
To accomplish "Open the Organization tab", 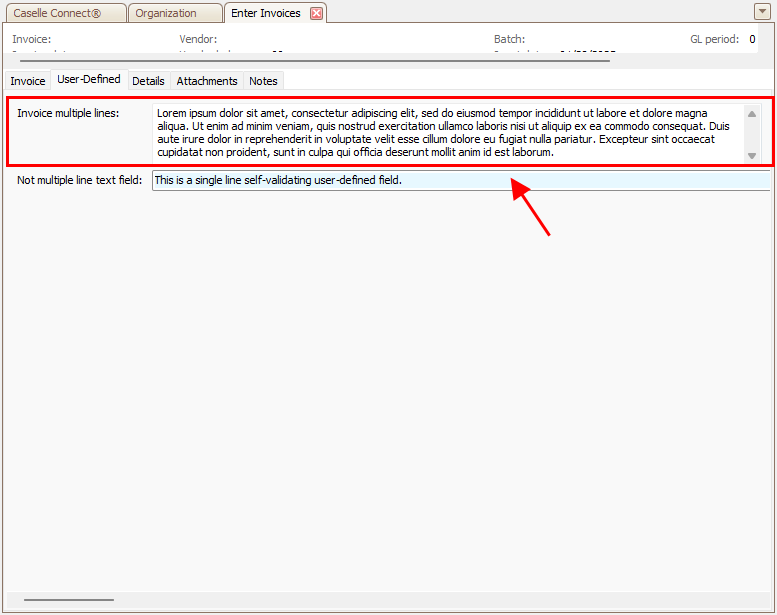I will point(175,13).
